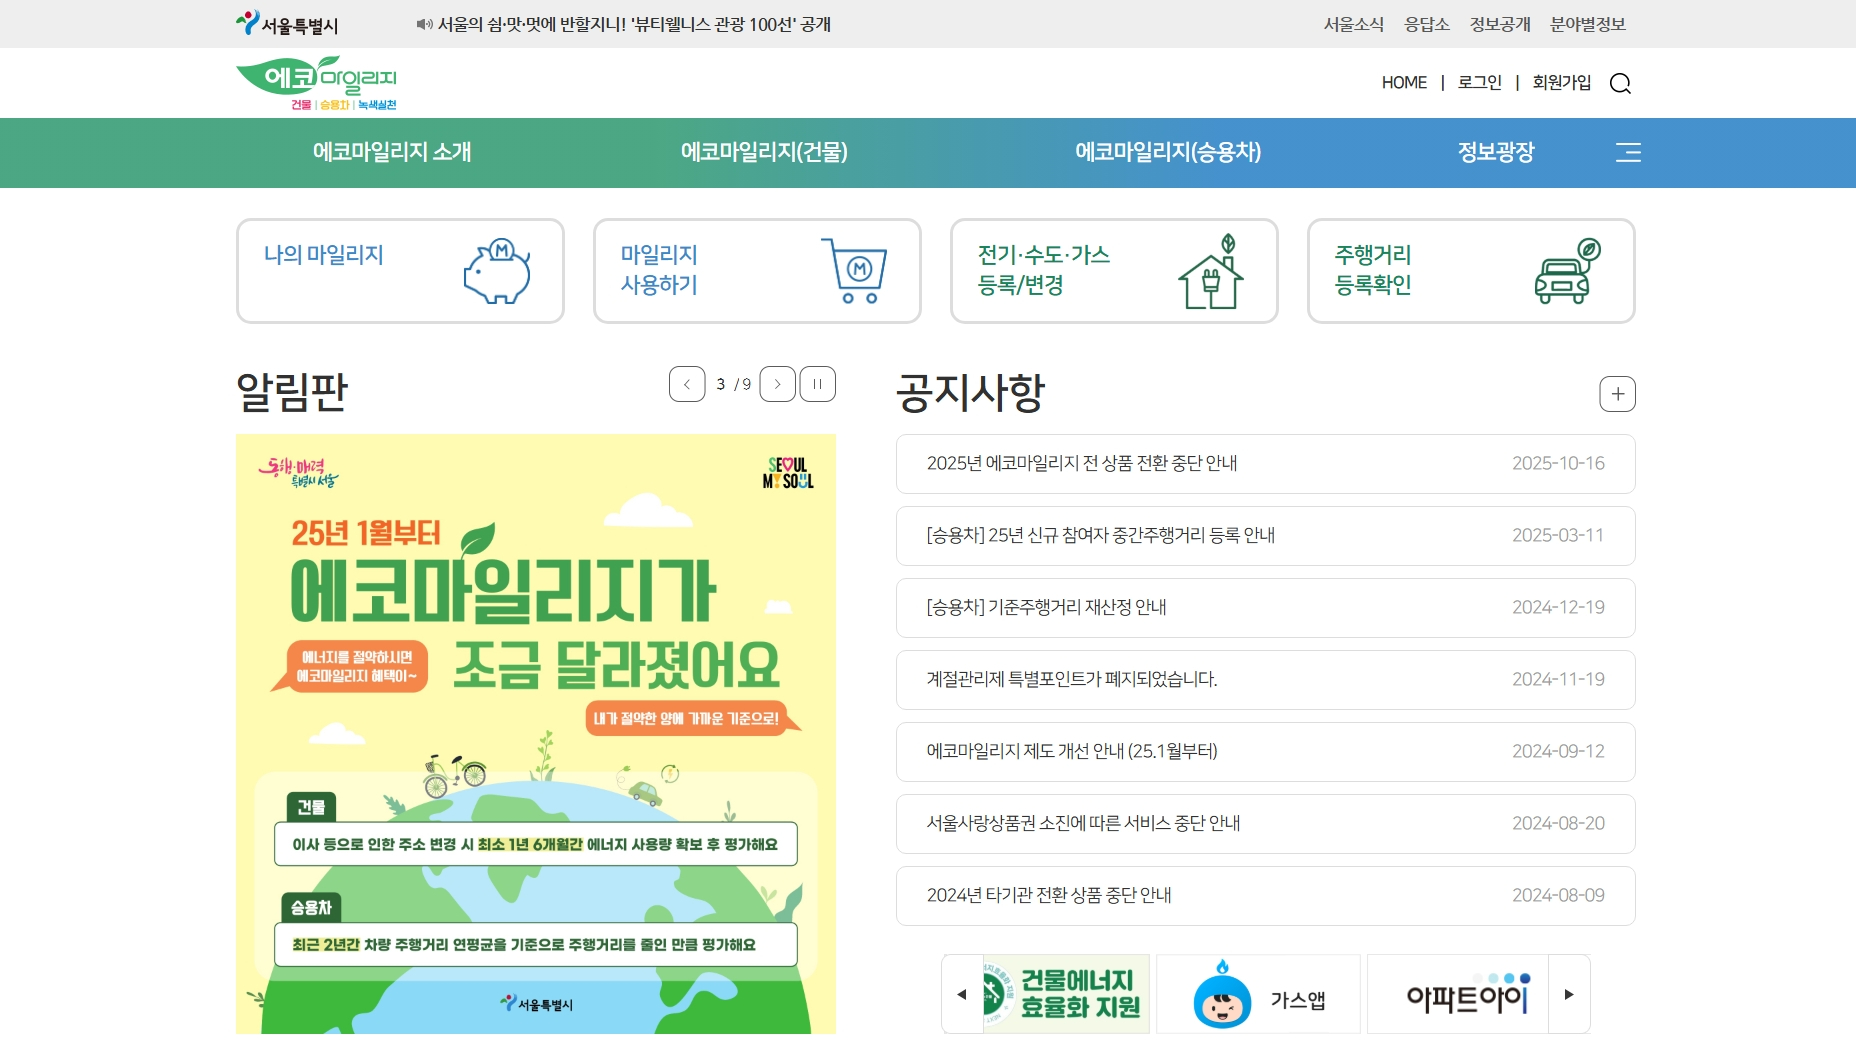Click the 로그인 link
The height and width of the screenshot is (1056, 1856).
1480,83
